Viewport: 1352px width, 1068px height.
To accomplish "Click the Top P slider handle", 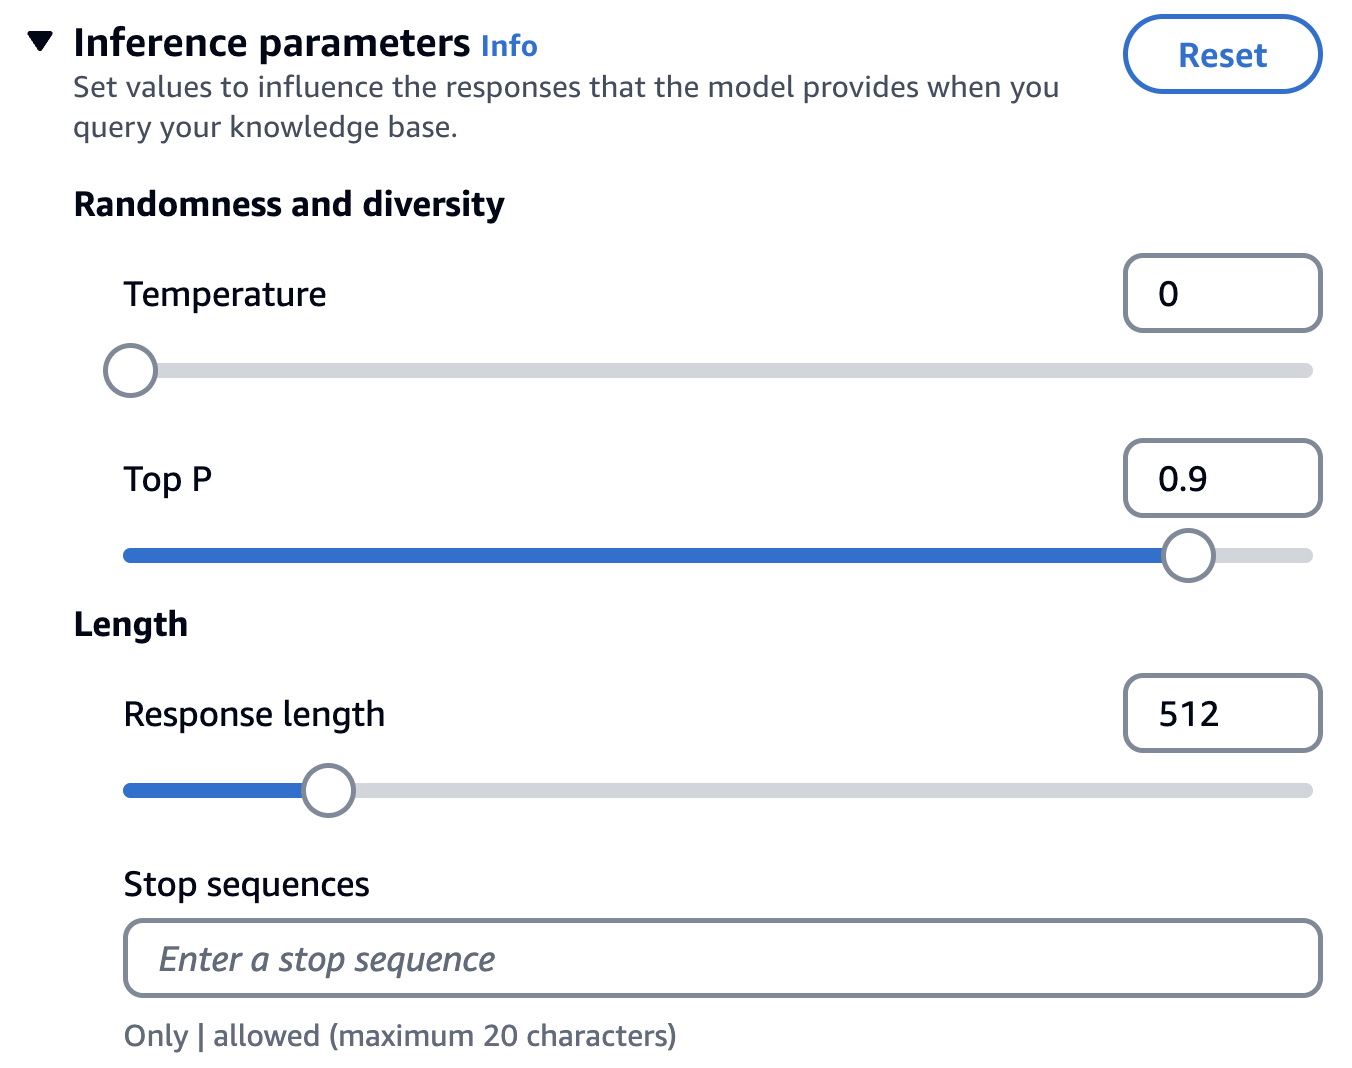I will (1188, 556).
